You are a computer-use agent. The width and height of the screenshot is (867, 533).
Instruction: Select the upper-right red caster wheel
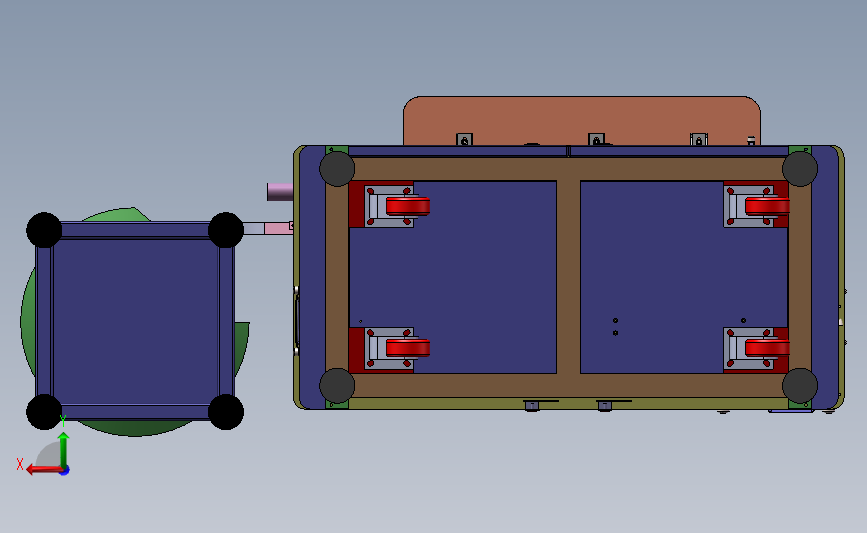pyautogui.click(x=767, y=206)
